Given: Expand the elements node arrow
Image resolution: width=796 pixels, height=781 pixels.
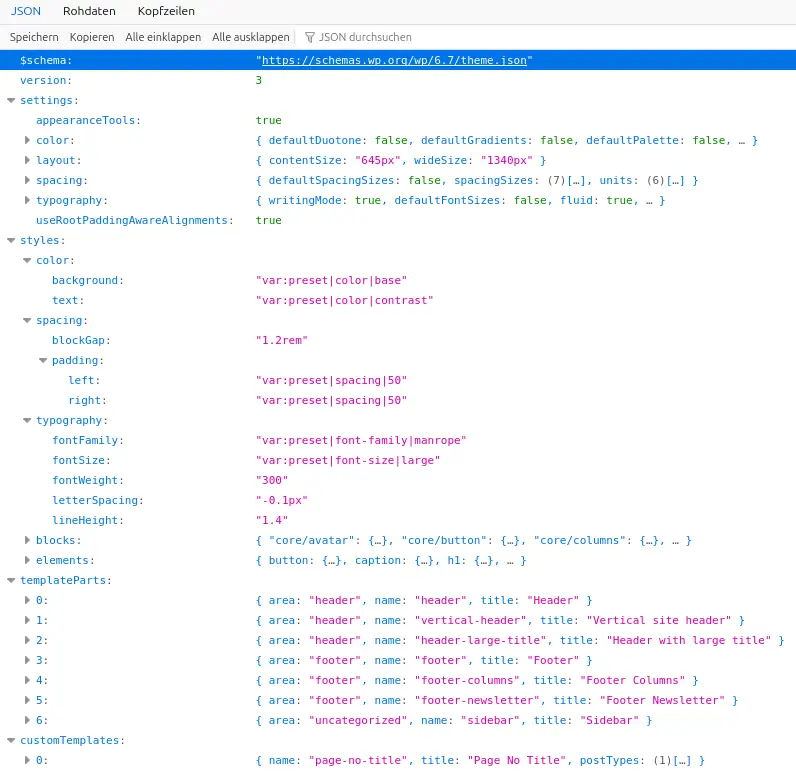Looking at the screenshot, I should coord(27,560).
